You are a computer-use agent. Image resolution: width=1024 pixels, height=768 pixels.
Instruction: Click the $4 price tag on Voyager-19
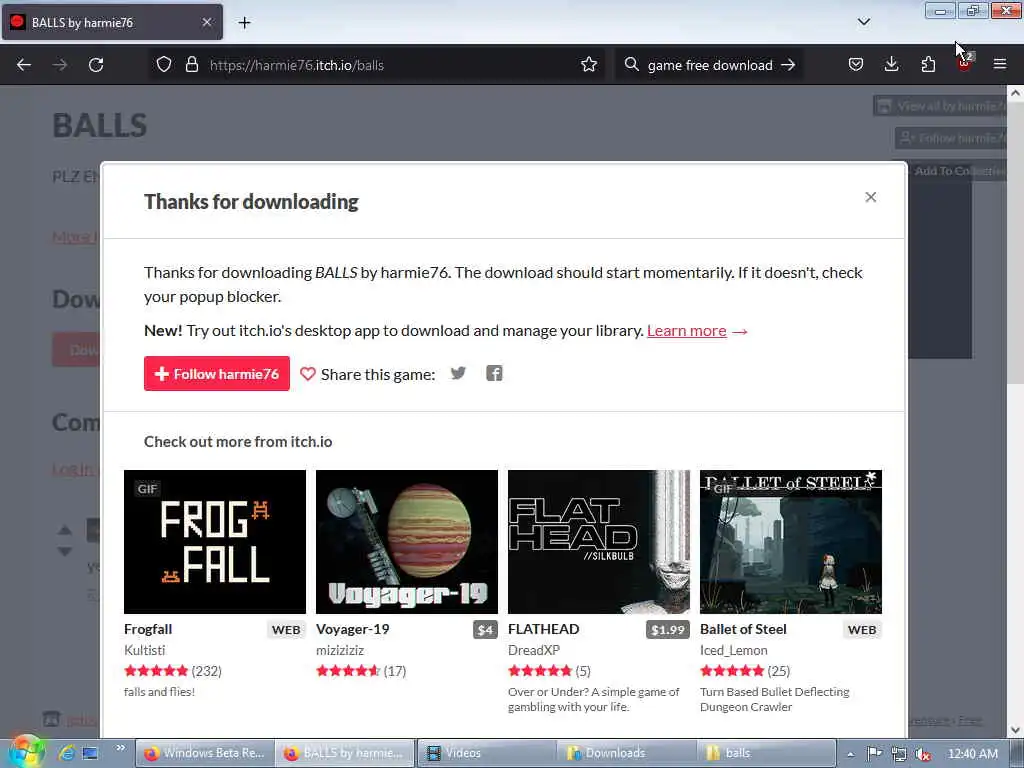click(x=485, y=630)
